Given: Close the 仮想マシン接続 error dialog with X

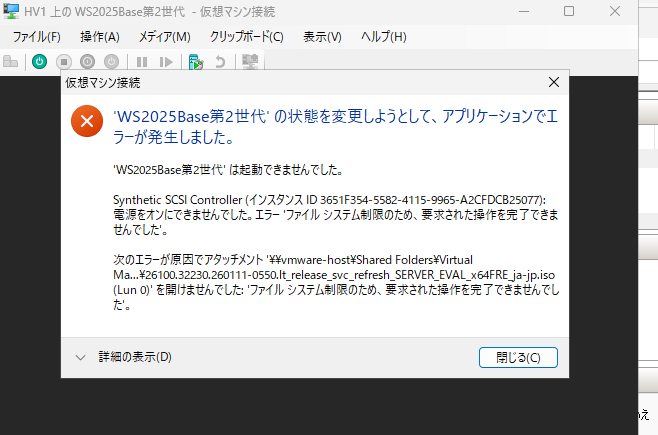Looking at the screenshot, I should tap(553, 82).
